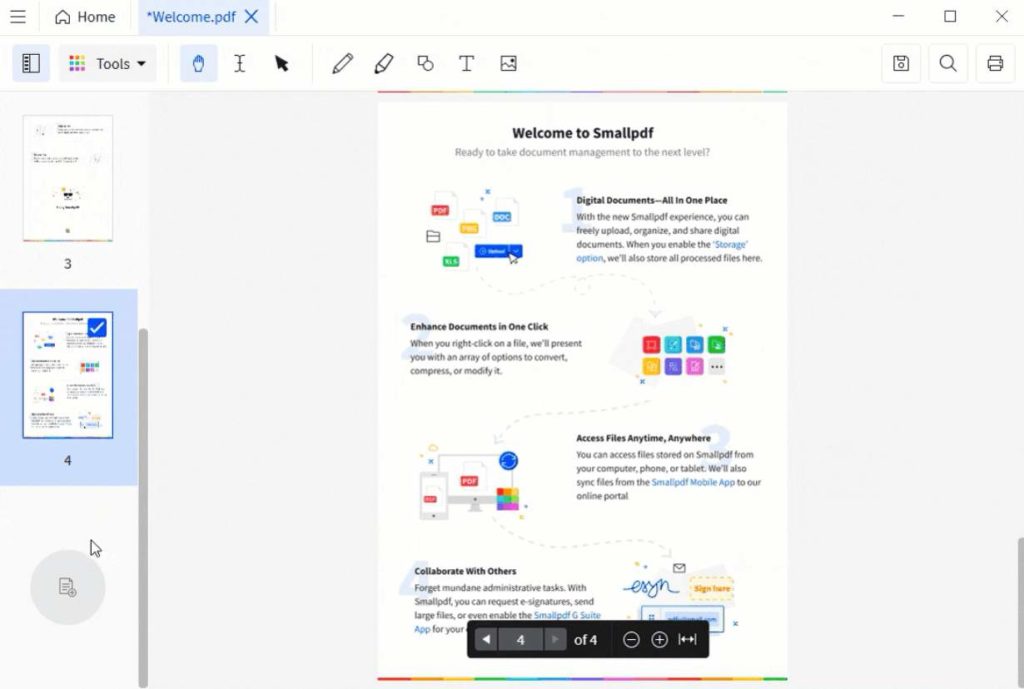Go to the previous page arrow
Image resolution: width=1024 pixels, height=689 pixels.
pyautogui.click(x=486, y=639)
